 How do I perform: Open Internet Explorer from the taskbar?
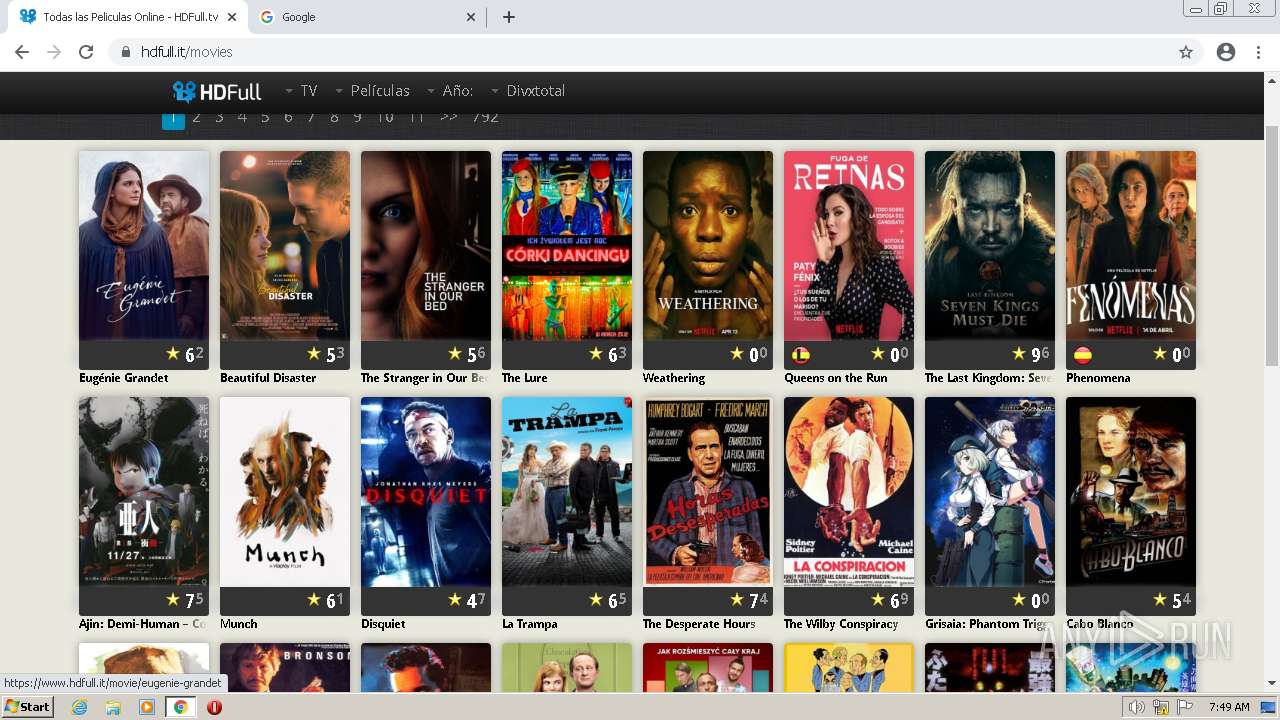tap(79, 707)
